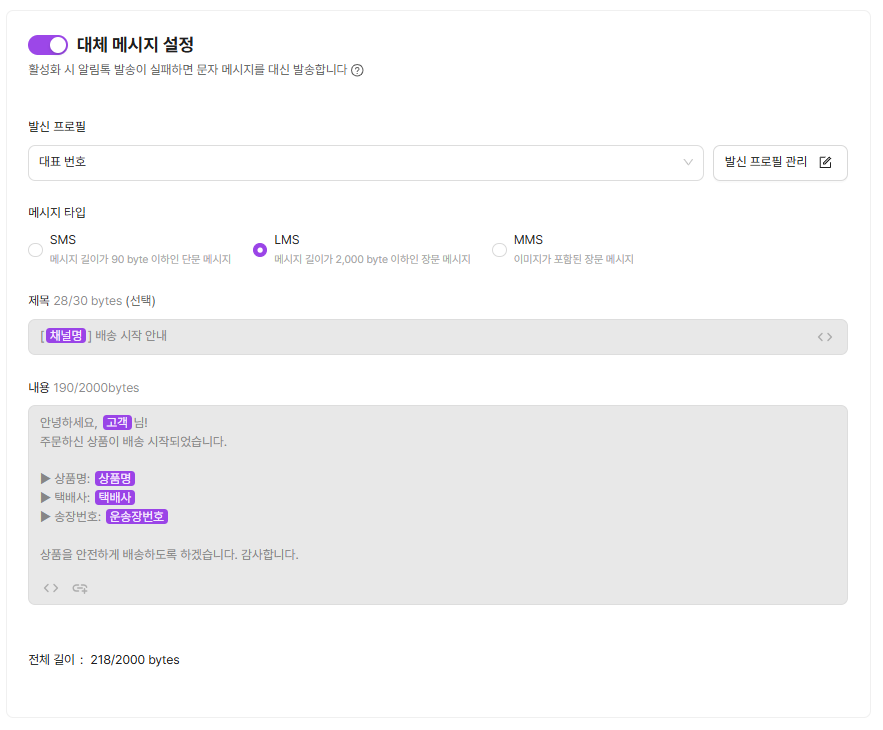Select the 운송장번호 variable tag
Viewport: 883px width, 730px height.
coord(137,517)
